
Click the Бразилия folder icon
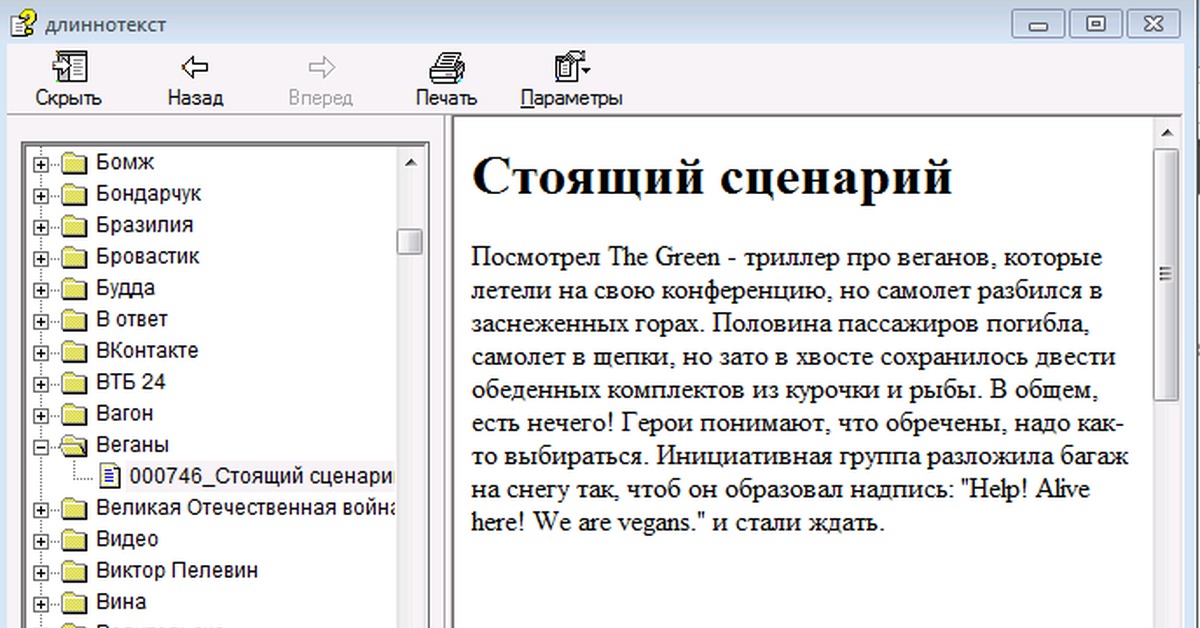pos(74,226)
